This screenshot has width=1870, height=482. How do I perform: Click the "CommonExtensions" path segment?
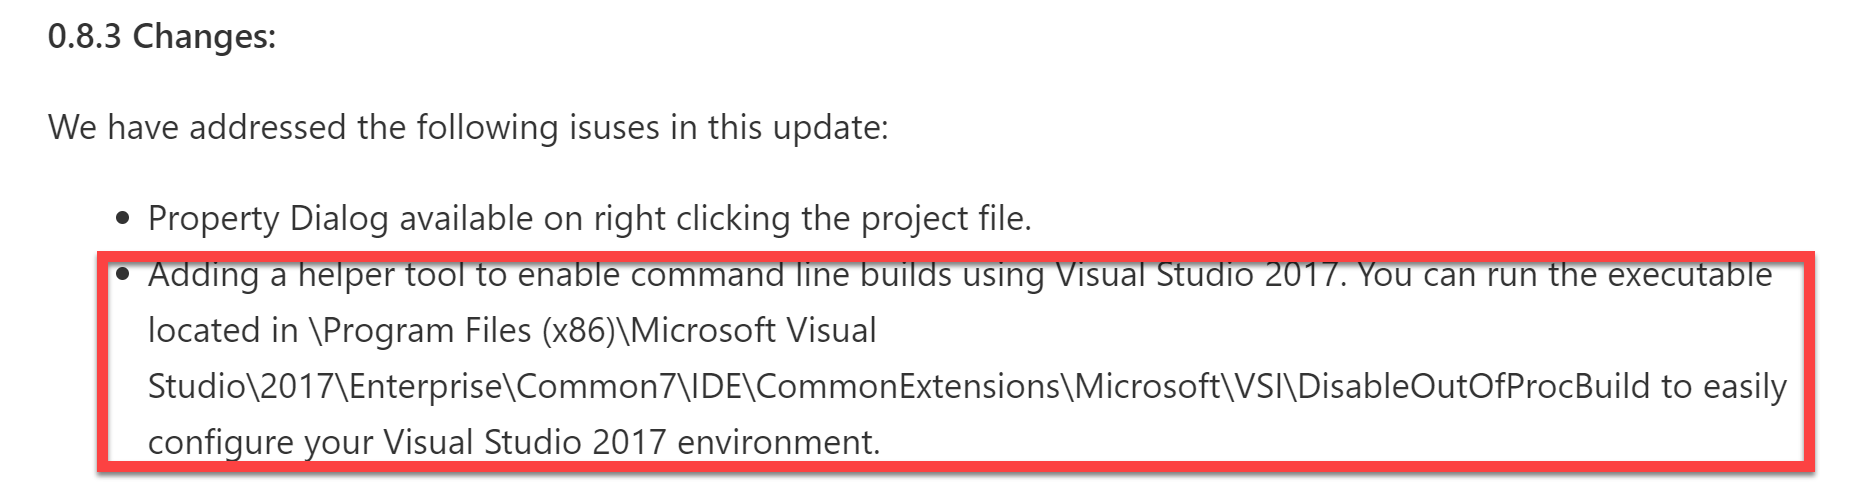pos(907,386)
